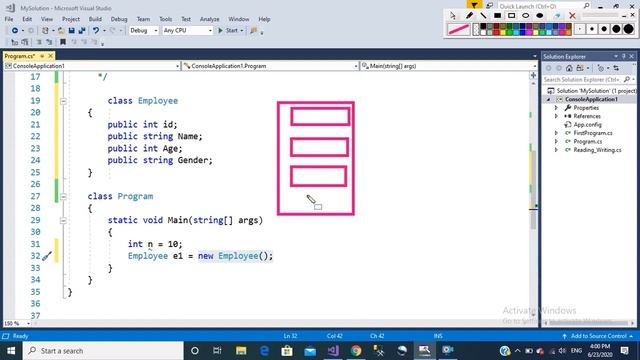Open the Debug menu
This screenshot has width=640, height=360.
[119, 19]
